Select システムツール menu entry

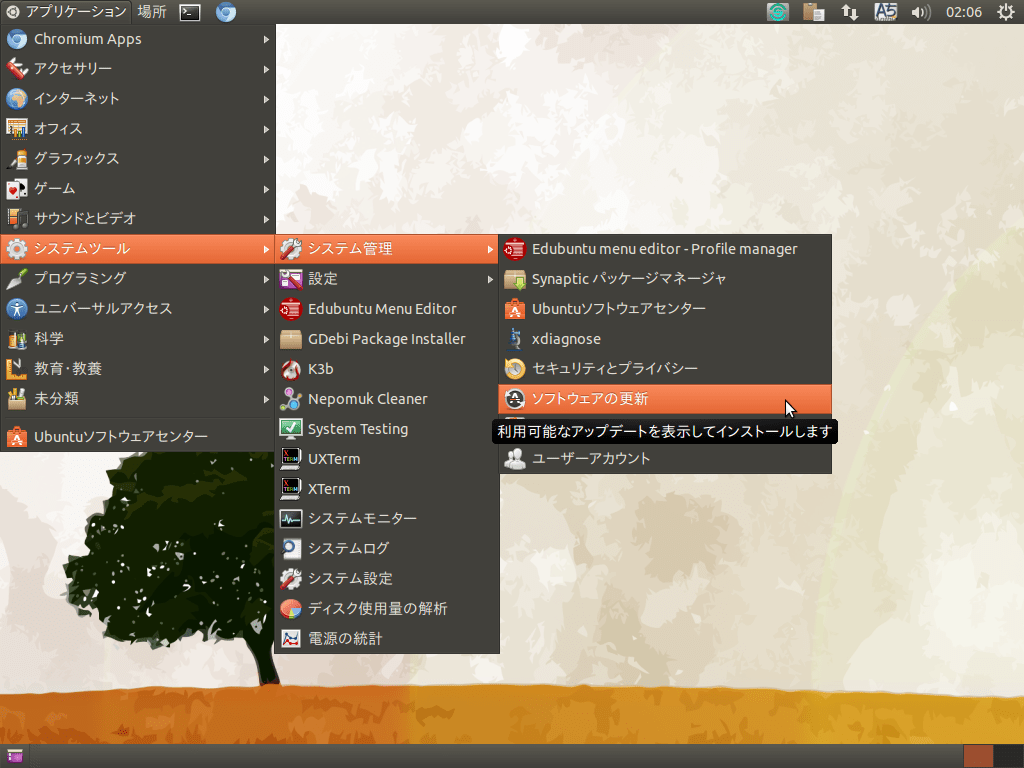[x=138, y=249]
